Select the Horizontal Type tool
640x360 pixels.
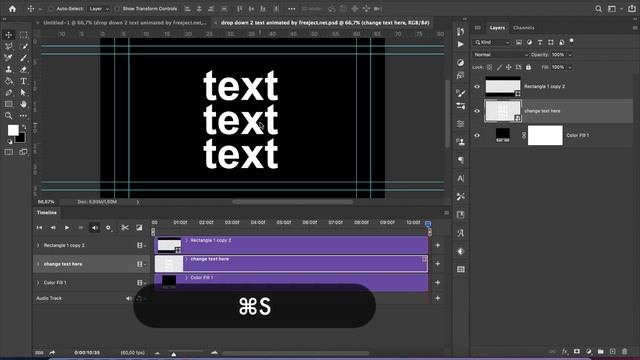23,81
